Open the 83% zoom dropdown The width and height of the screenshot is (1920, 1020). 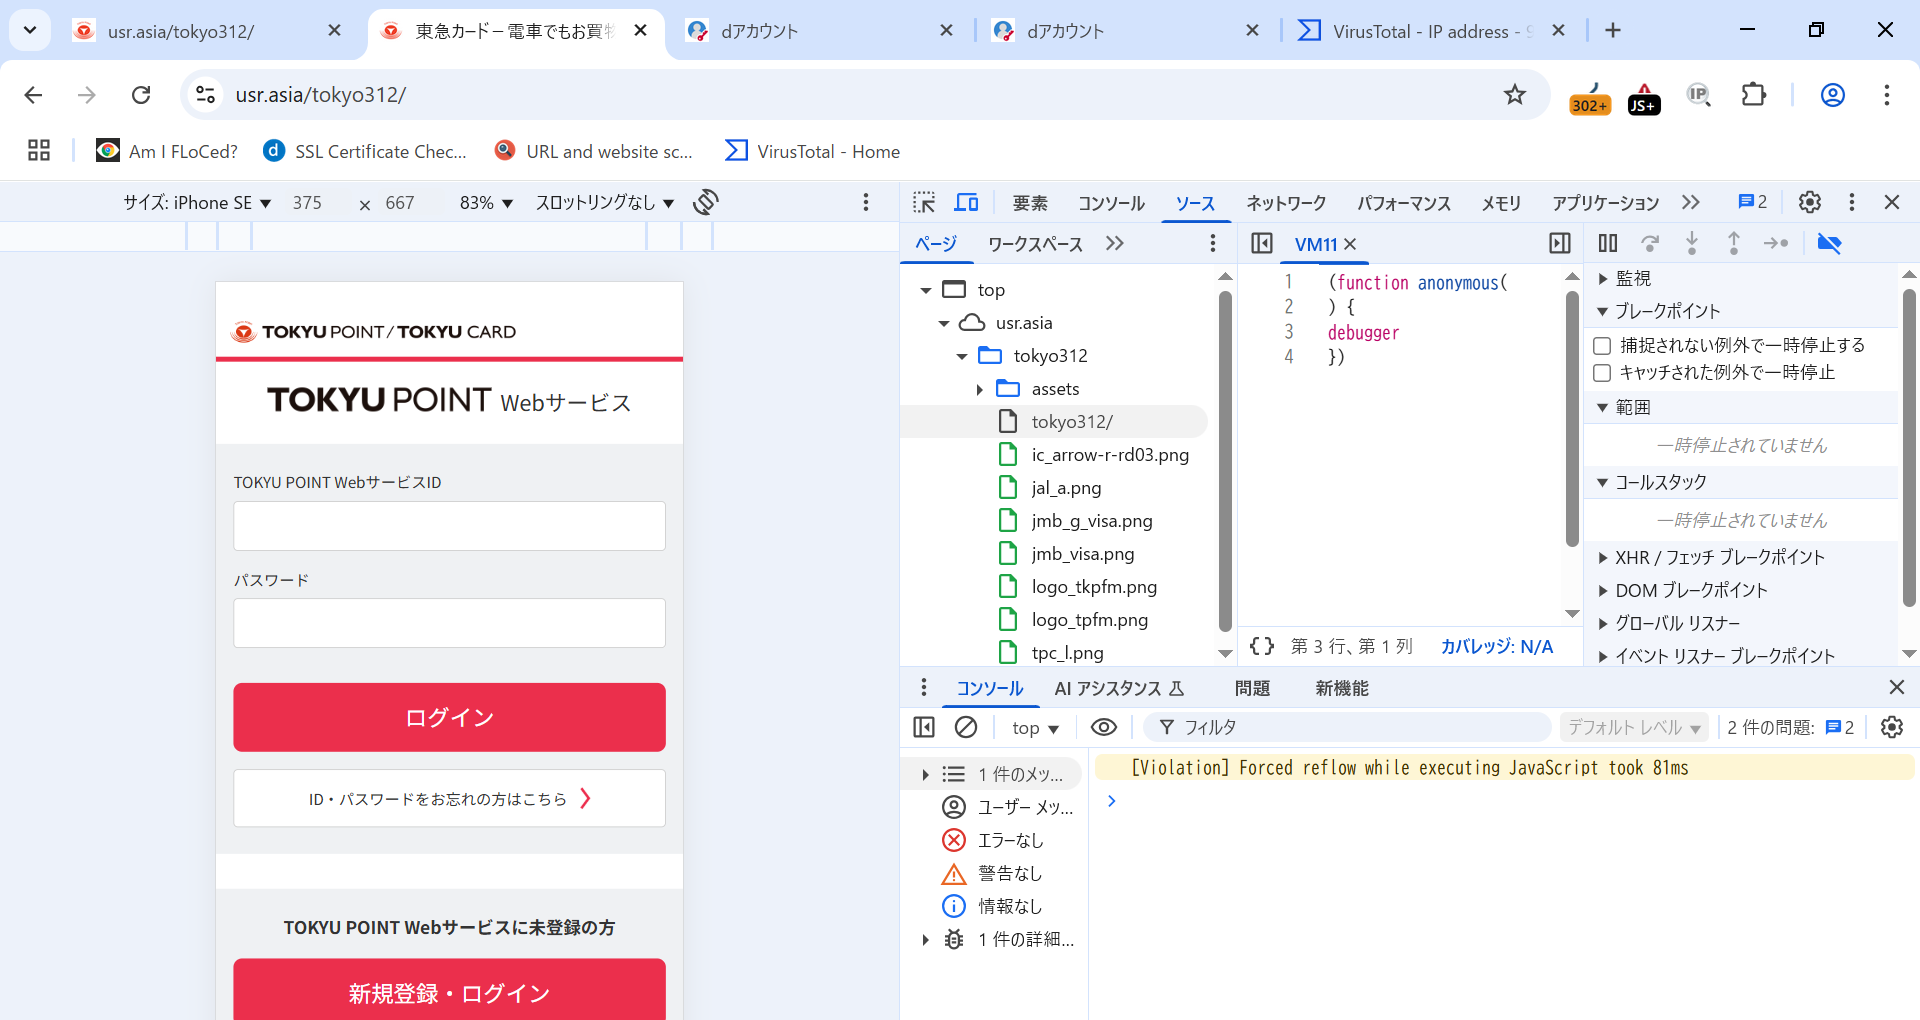[486, 202]
